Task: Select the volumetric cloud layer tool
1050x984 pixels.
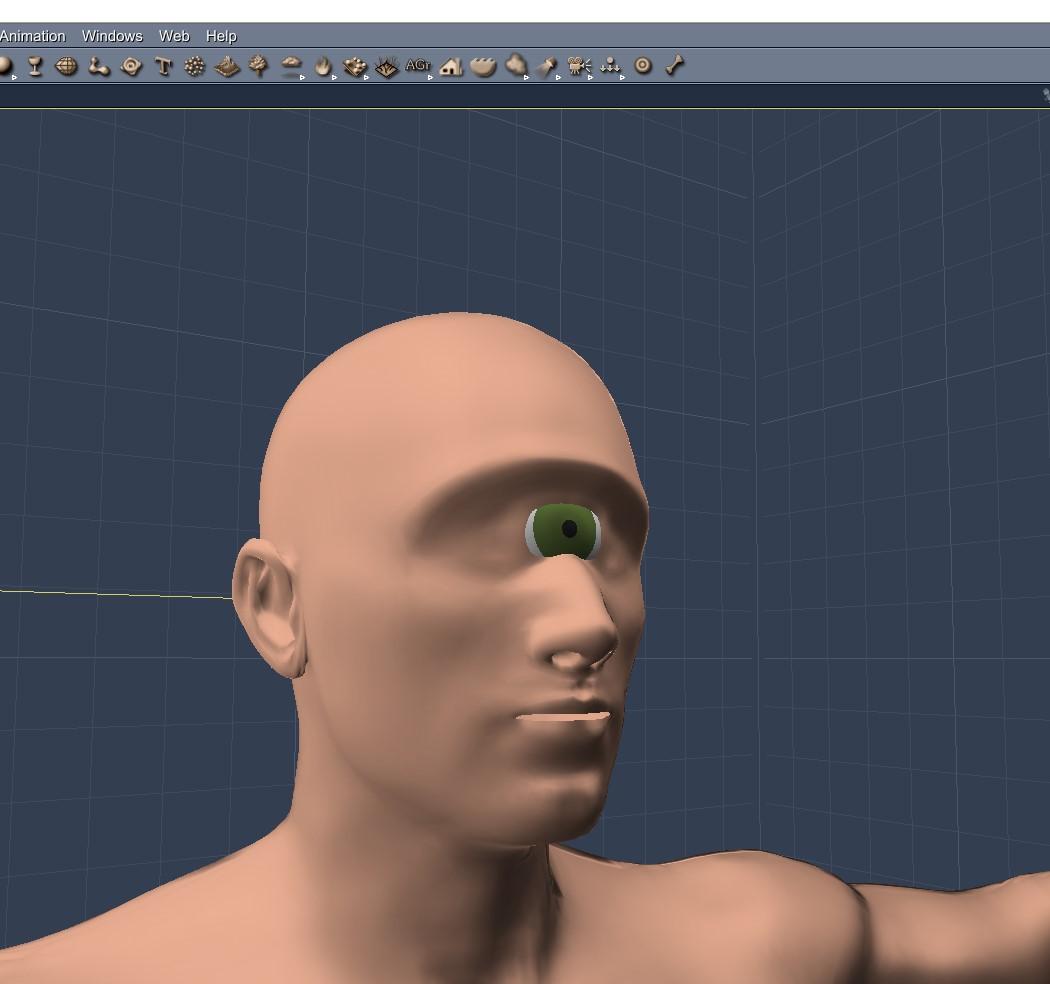Action: coord(291,65)
